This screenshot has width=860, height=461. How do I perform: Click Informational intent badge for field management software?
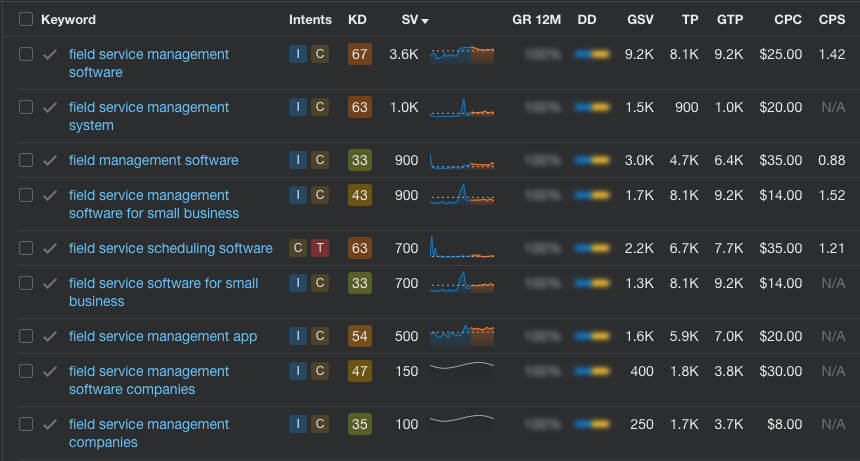pos(298,160)
